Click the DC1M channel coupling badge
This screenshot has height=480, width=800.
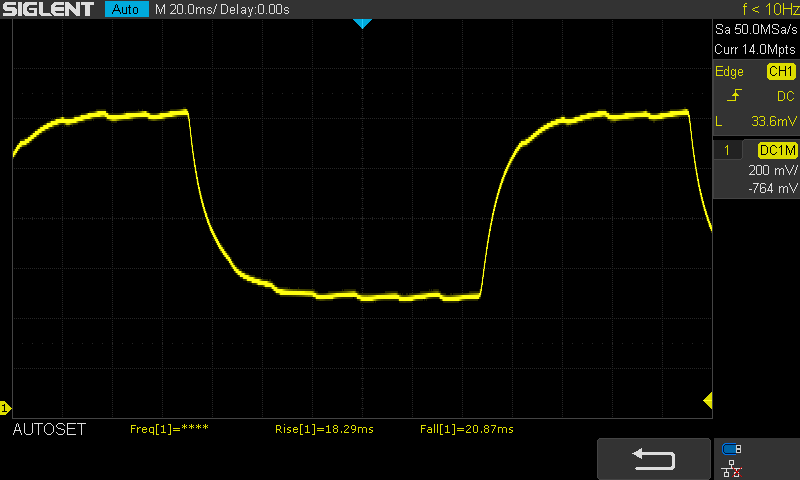778,150
